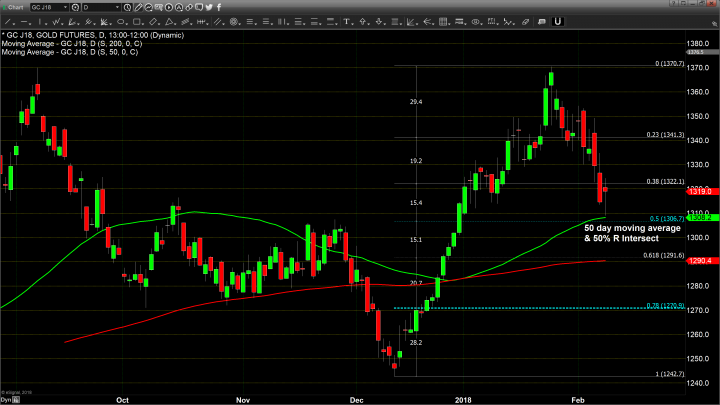
Task: Share chart via Facebook icon
Action: coord(219,7)
